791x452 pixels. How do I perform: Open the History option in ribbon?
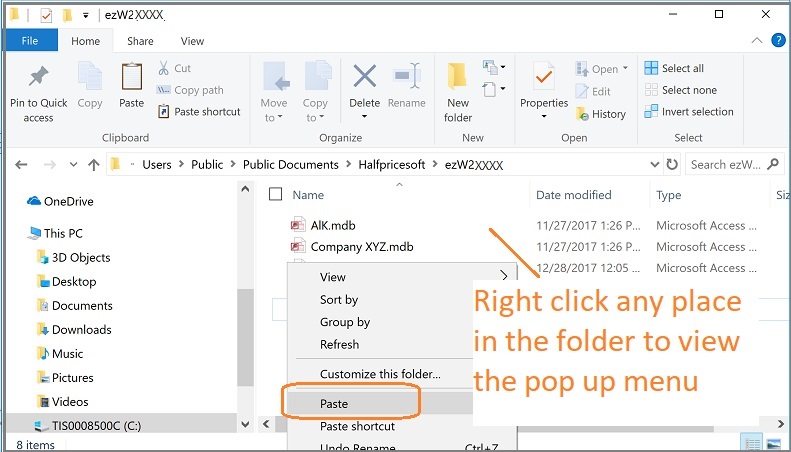[x=600, y=114]
